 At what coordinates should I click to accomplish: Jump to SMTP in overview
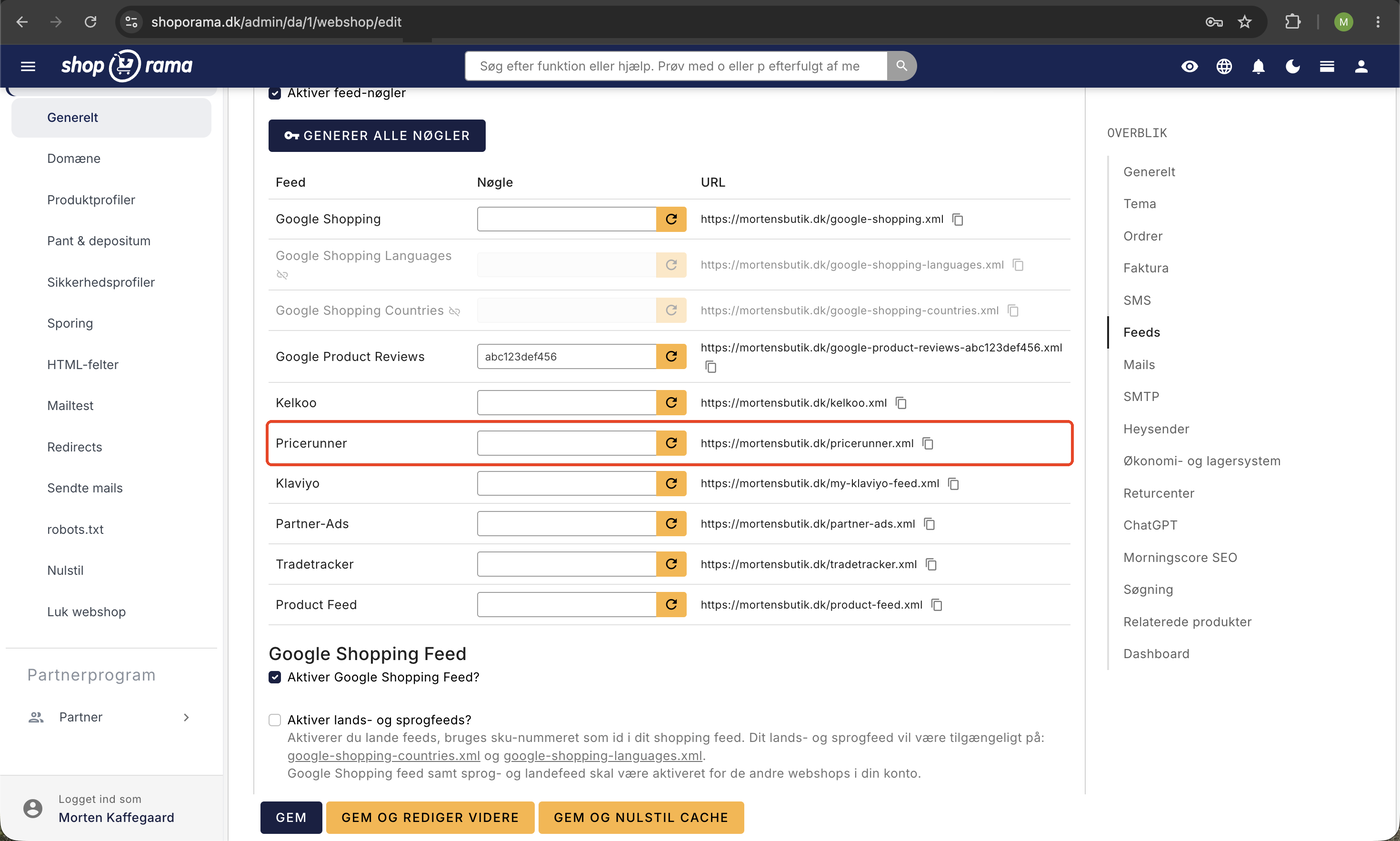[x=1141, y=397]
